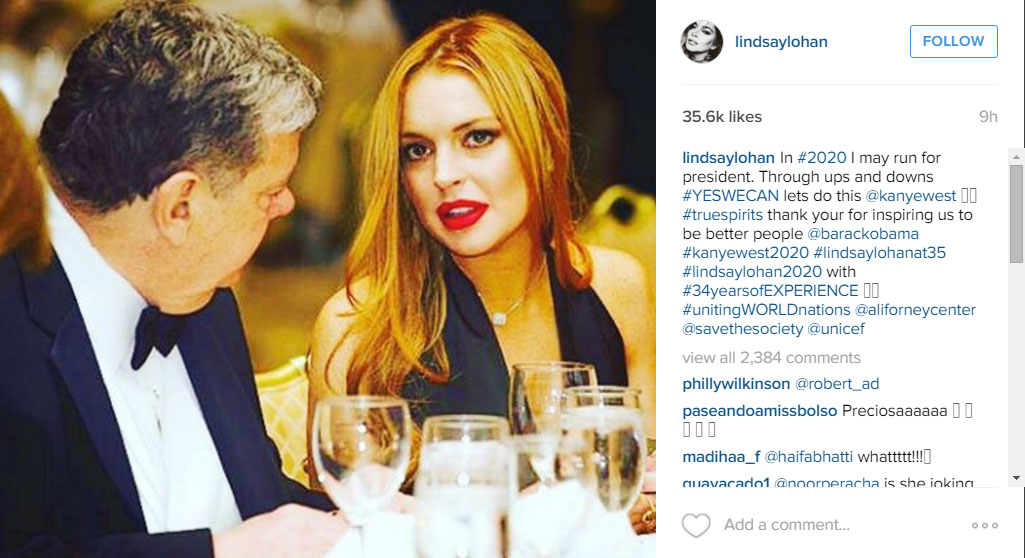View all 2,384 comments
1025x558 pixels.
pyautogui.click(x=771, y=357)
